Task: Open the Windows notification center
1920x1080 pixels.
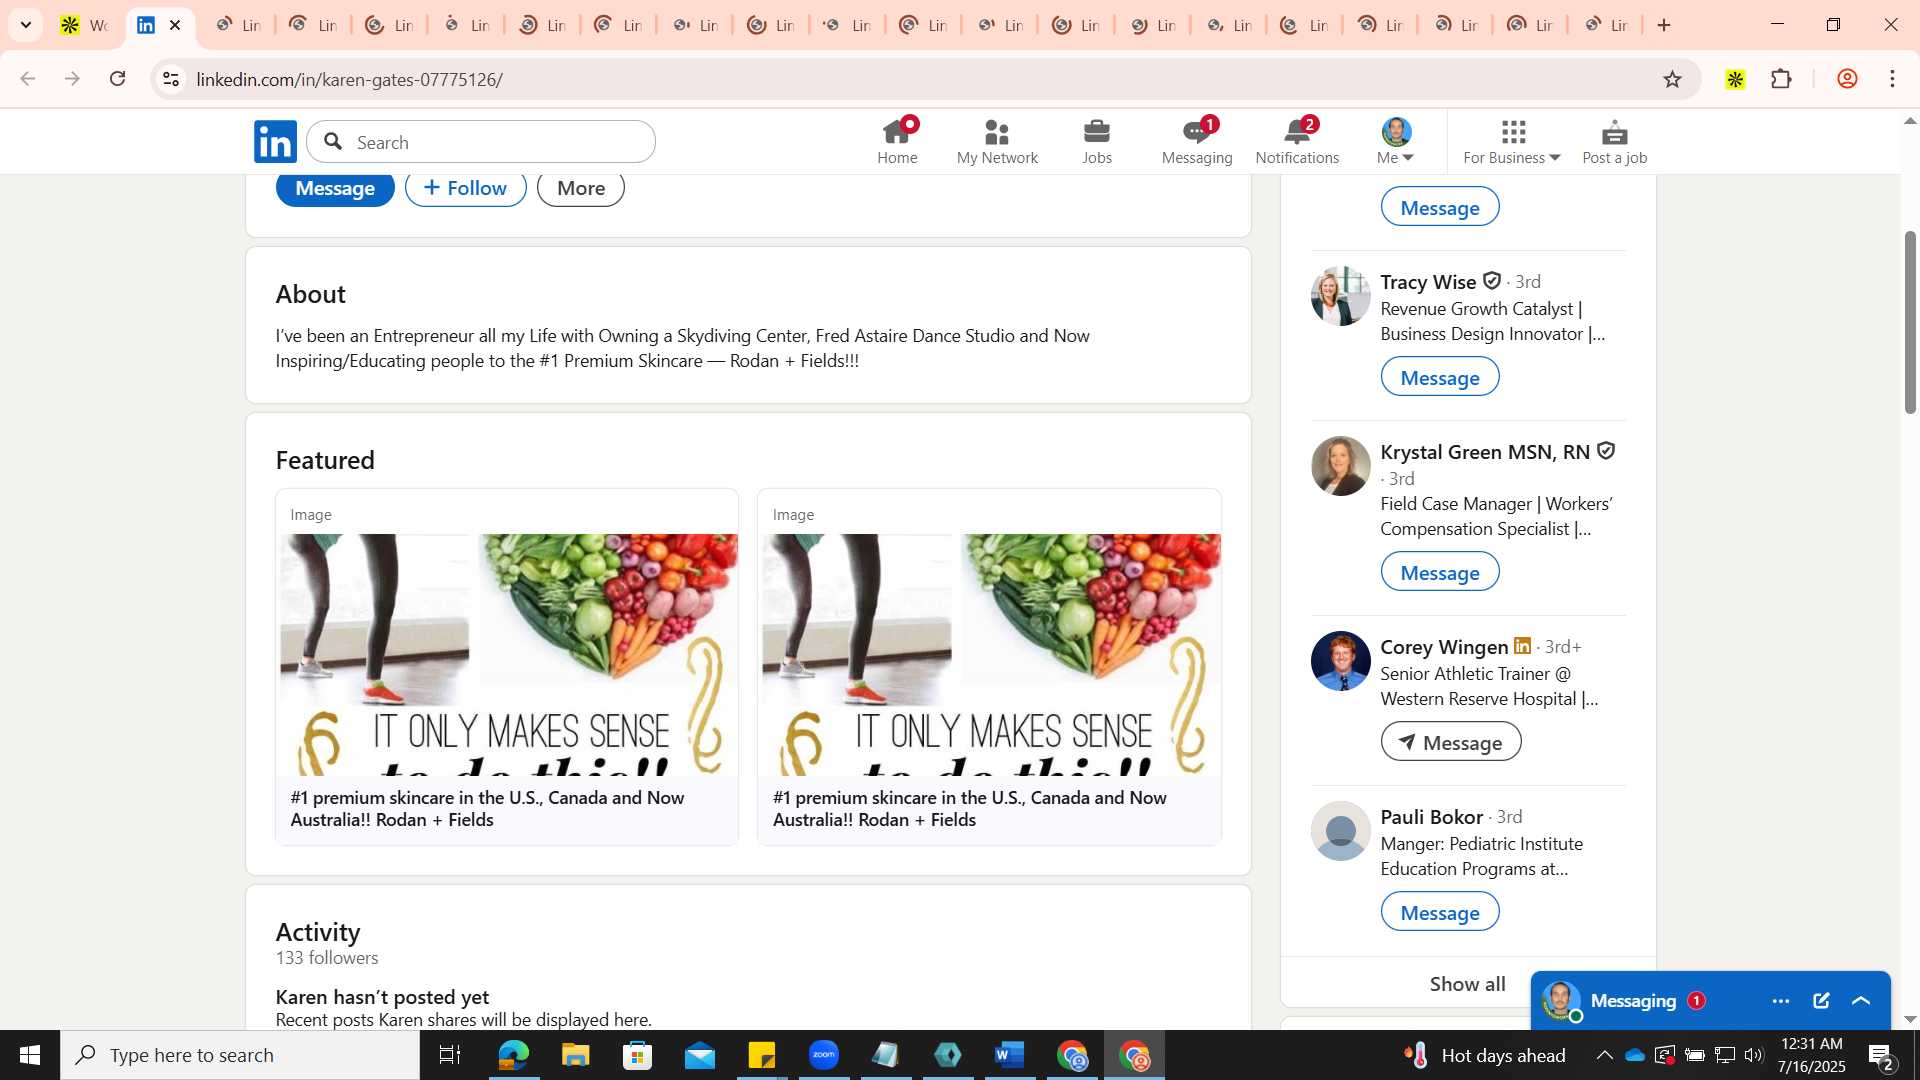Action: (1881, 1055)
